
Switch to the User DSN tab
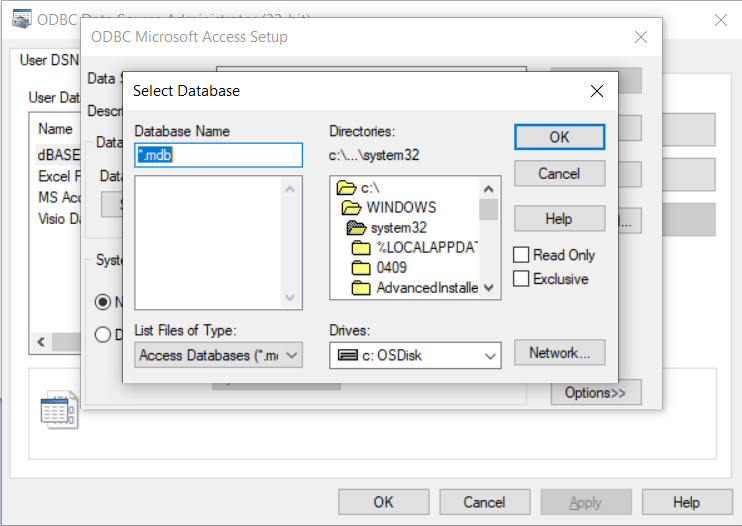tap(49, 60)
